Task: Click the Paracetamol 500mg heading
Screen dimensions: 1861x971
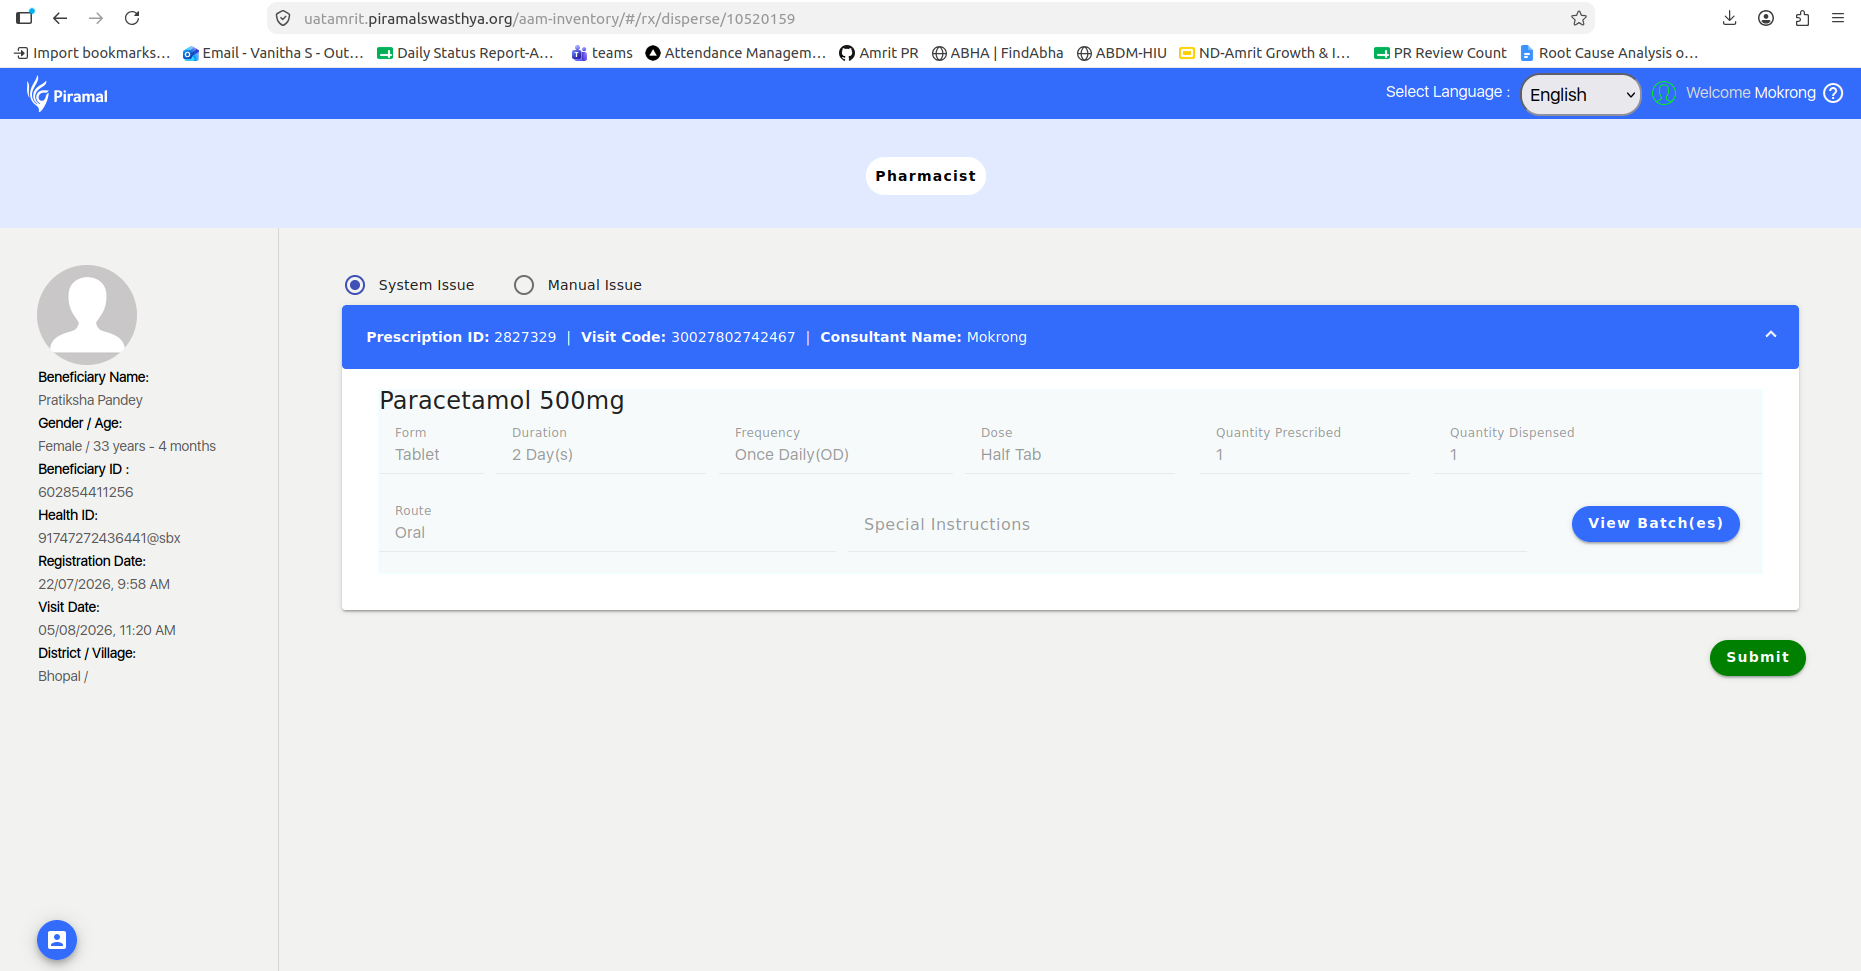Action: [501, 401]
